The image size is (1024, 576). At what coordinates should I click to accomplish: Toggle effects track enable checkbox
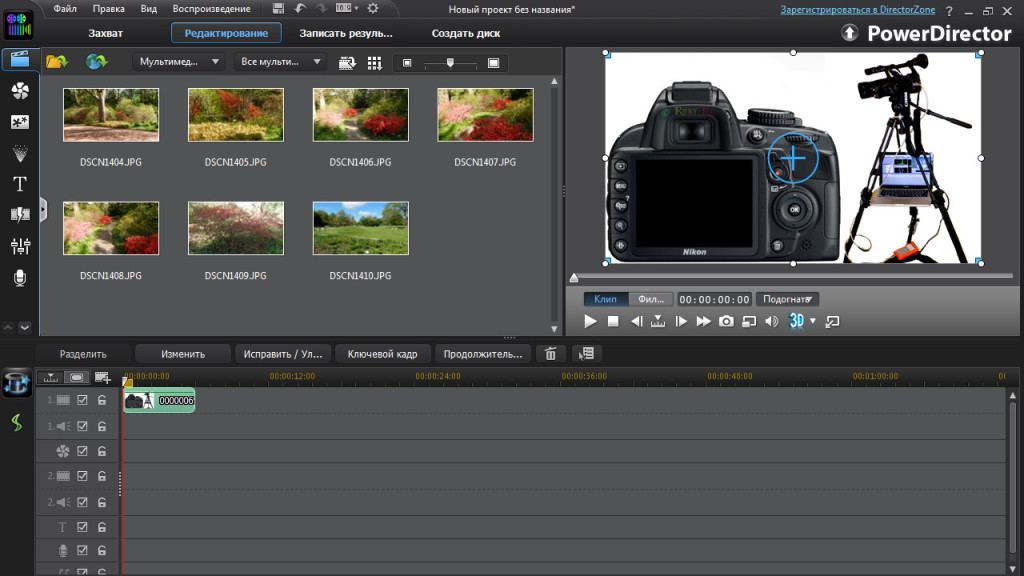click(x=82, y=451)
